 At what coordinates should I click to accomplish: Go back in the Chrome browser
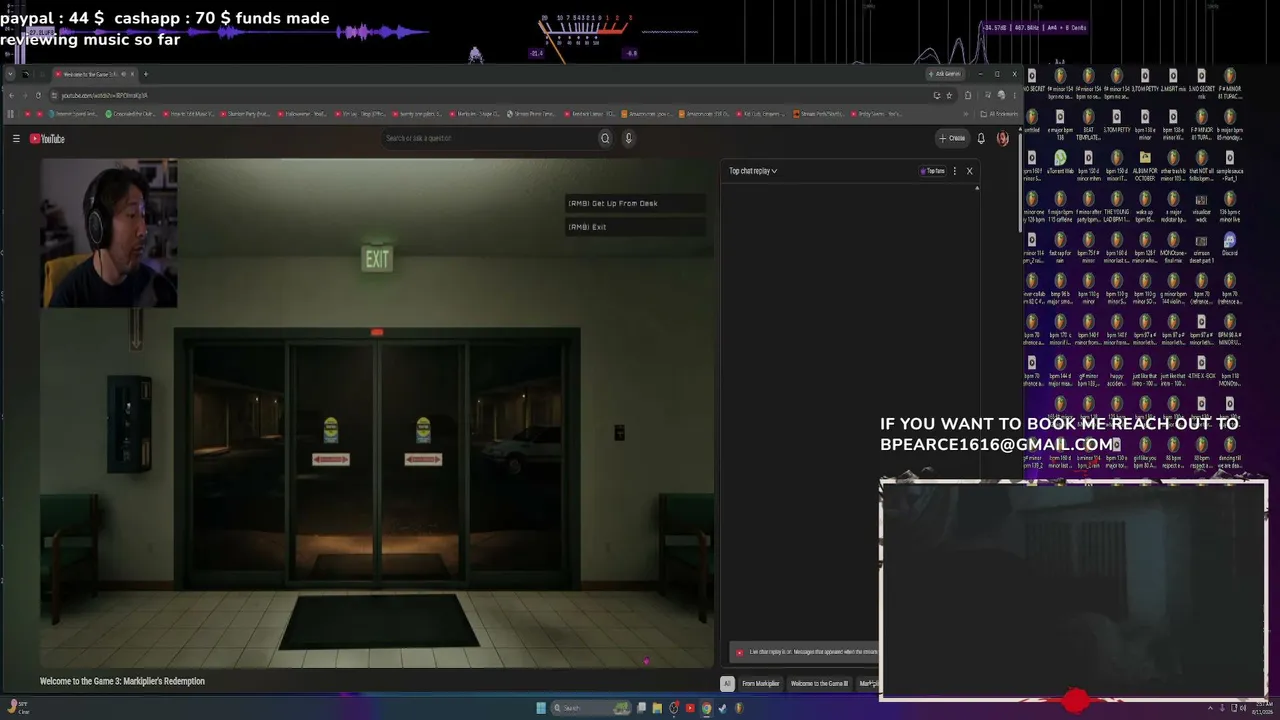point(11,95)
